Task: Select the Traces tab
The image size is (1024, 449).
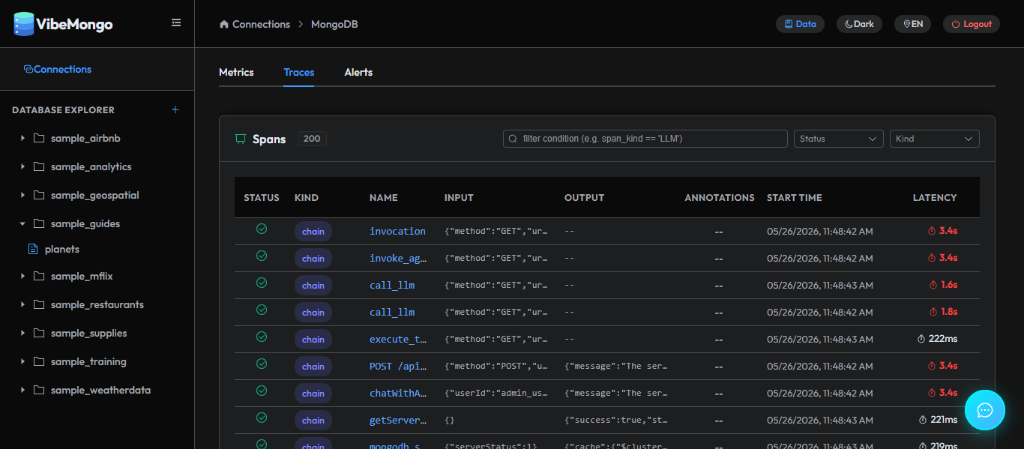Action: click(x=298, y=72)
